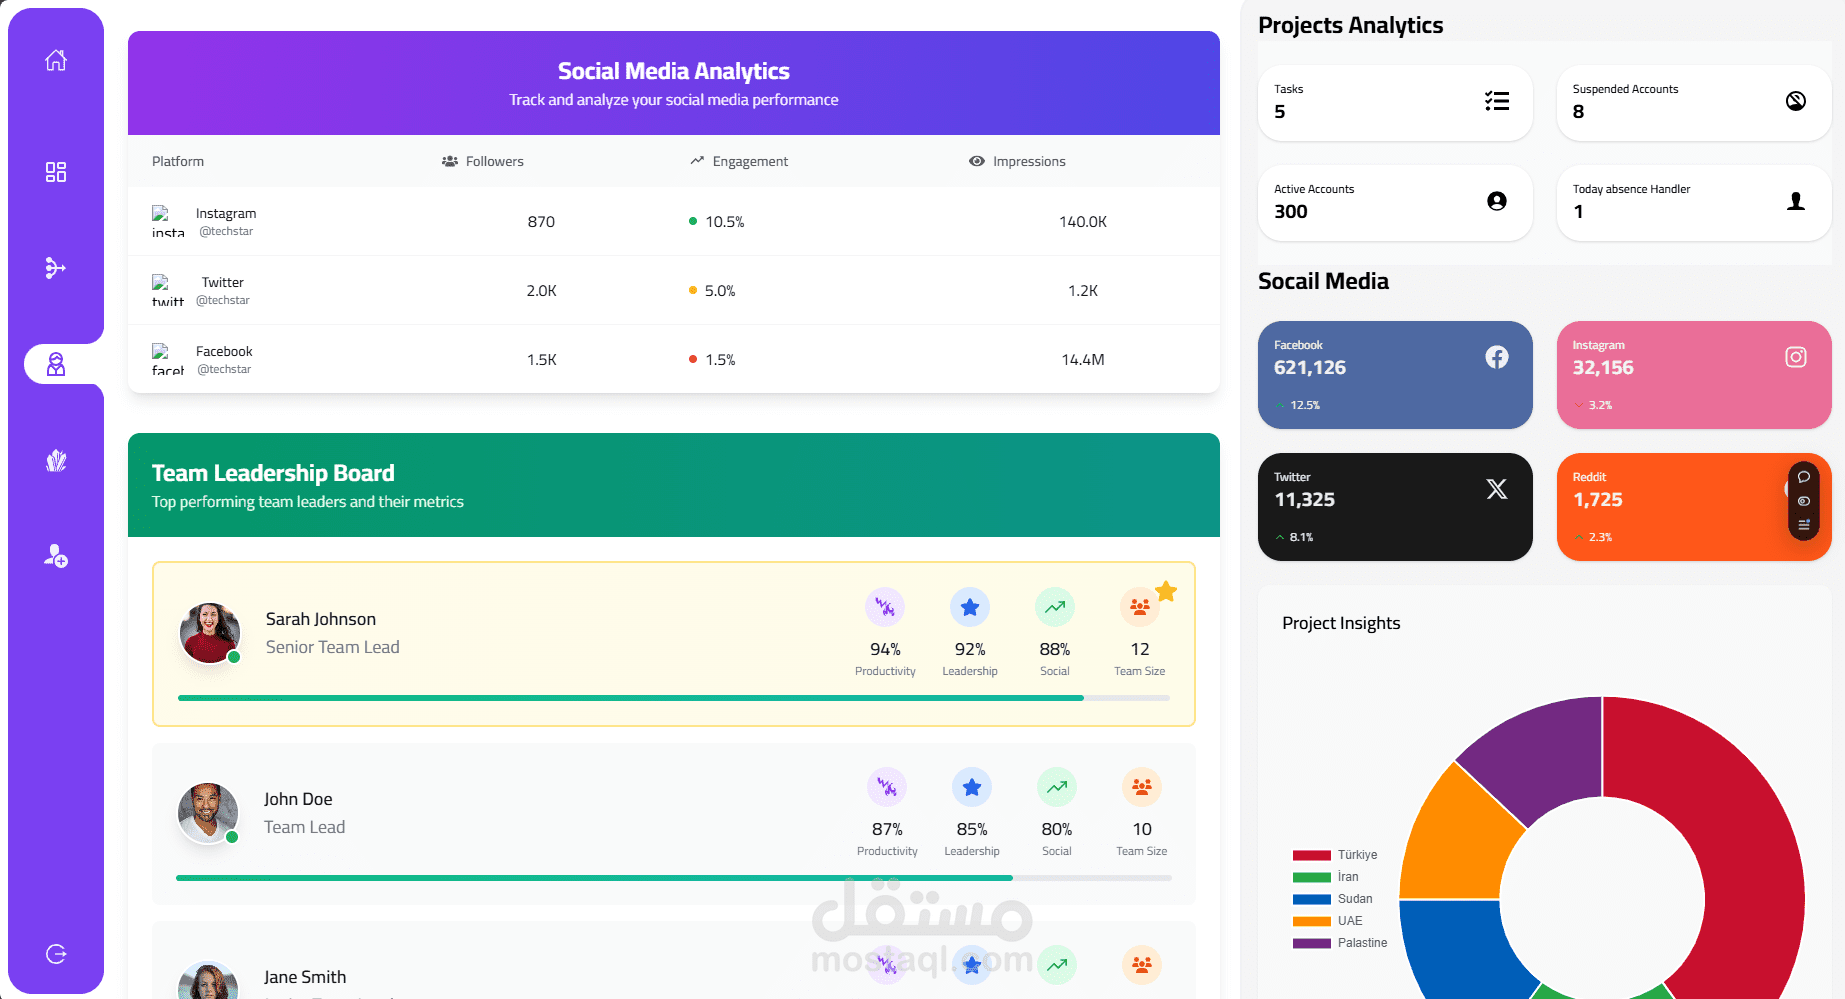Open the Active Accounts card
This screenshot has height=999, width=1845.
pos(1395,203)
